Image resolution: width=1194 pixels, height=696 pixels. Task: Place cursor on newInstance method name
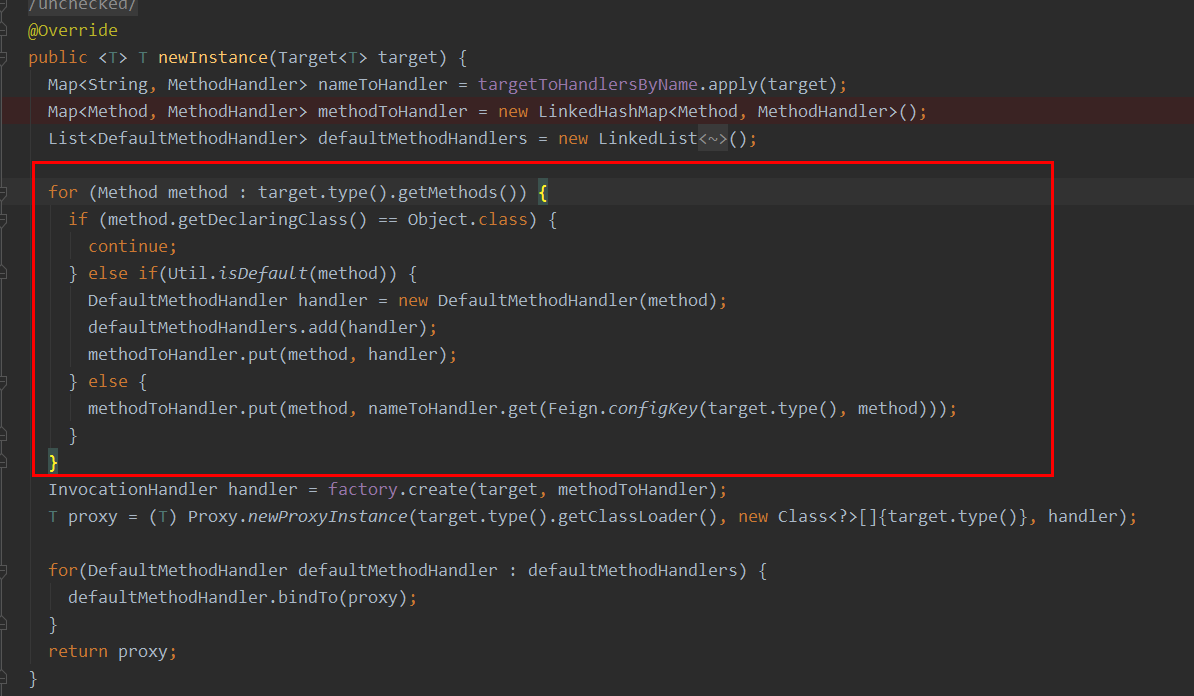click(x=212, y=58)
